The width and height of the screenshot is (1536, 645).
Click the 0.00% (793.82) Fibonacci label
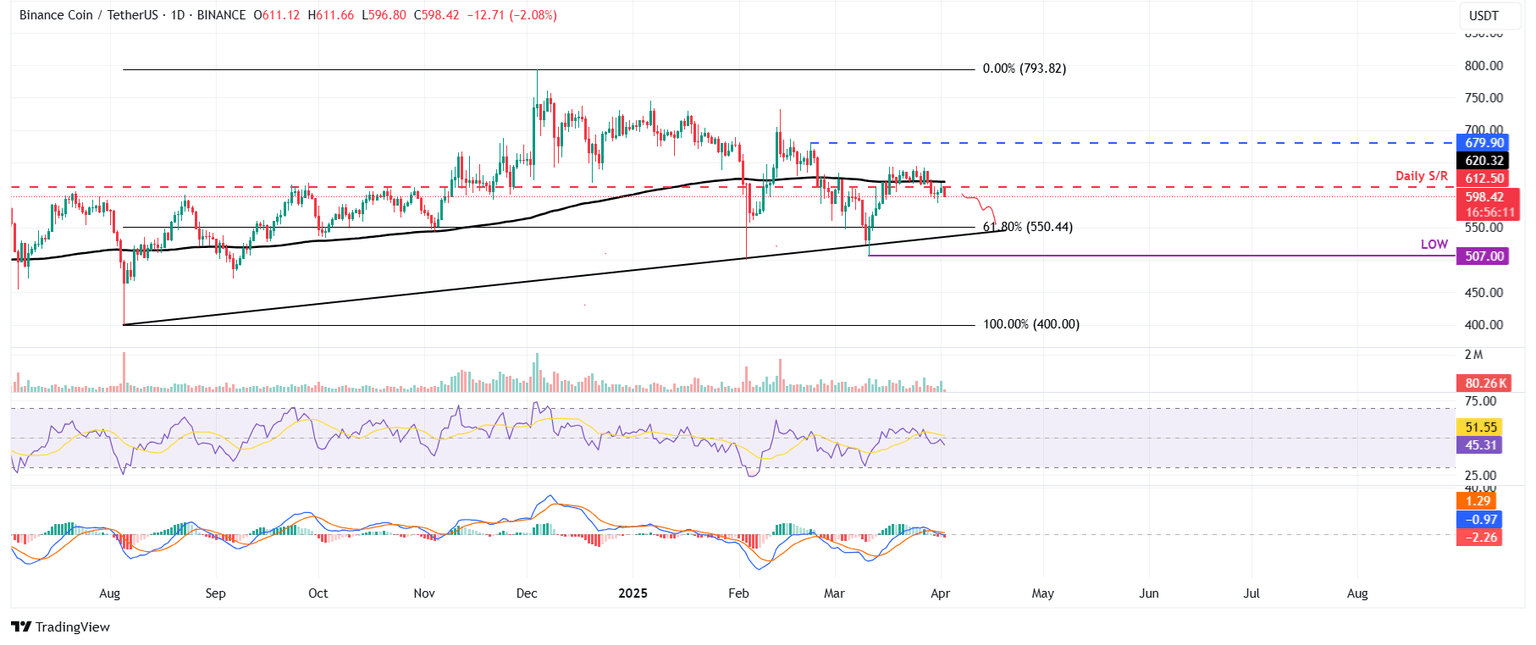coord(1022,68)
